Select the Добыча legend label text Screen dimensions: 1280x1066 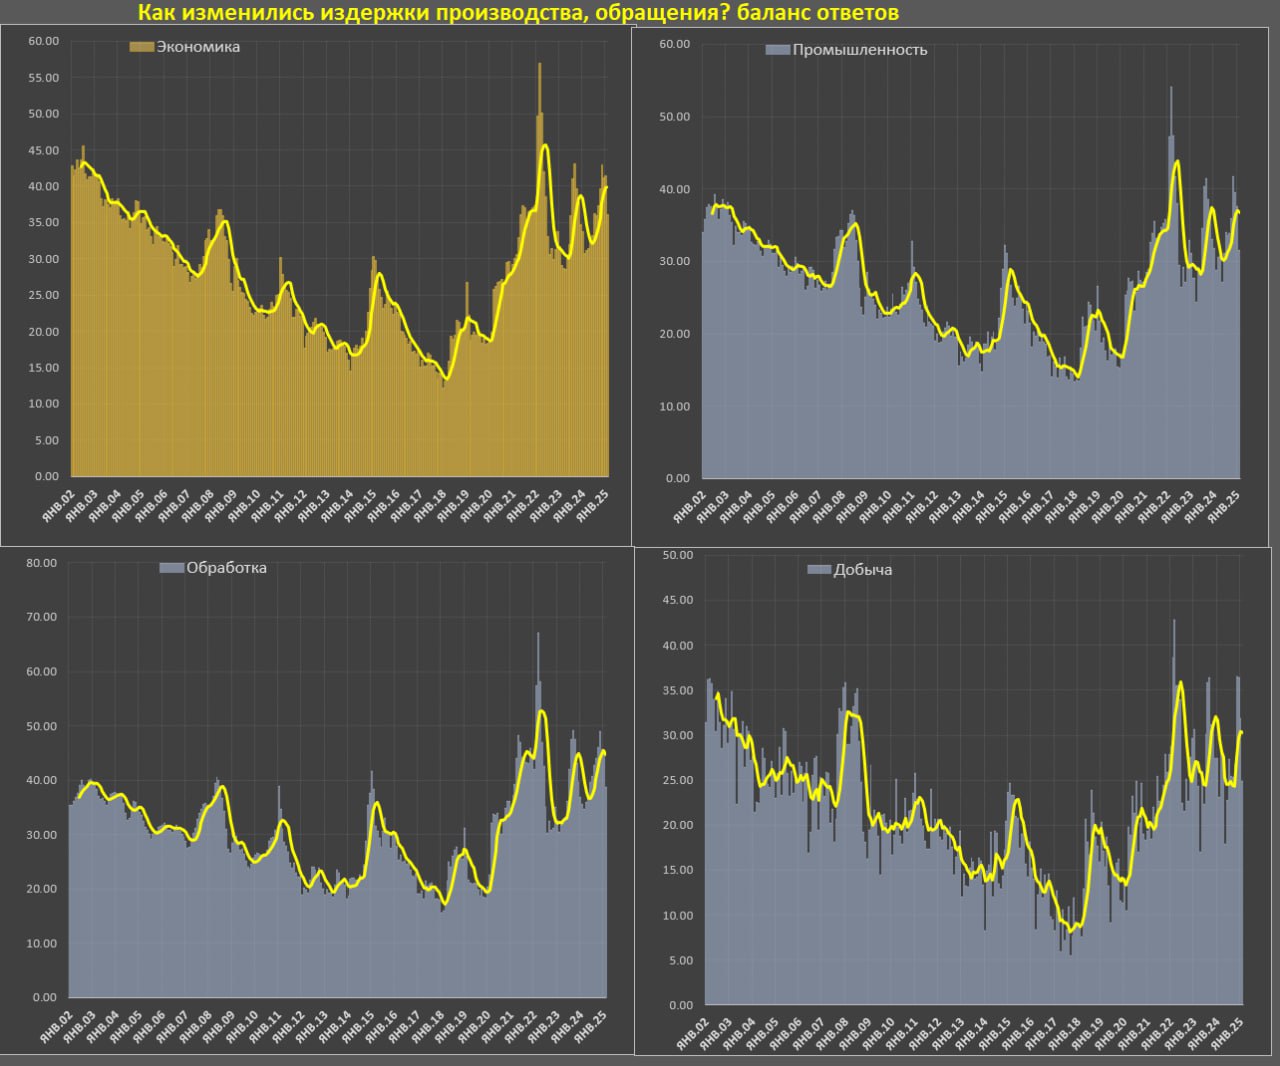coord(863,570)
